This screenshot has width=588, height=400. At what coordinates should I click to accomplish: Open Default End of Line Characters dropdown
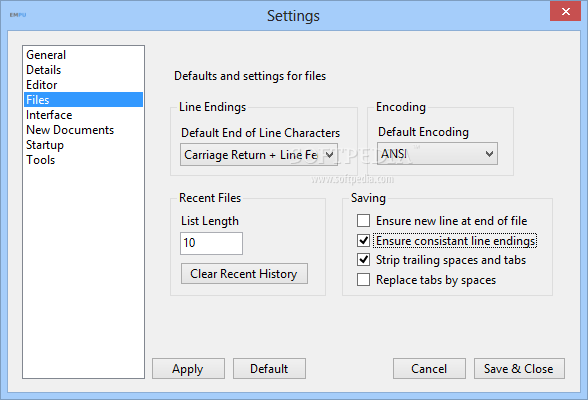259,154
